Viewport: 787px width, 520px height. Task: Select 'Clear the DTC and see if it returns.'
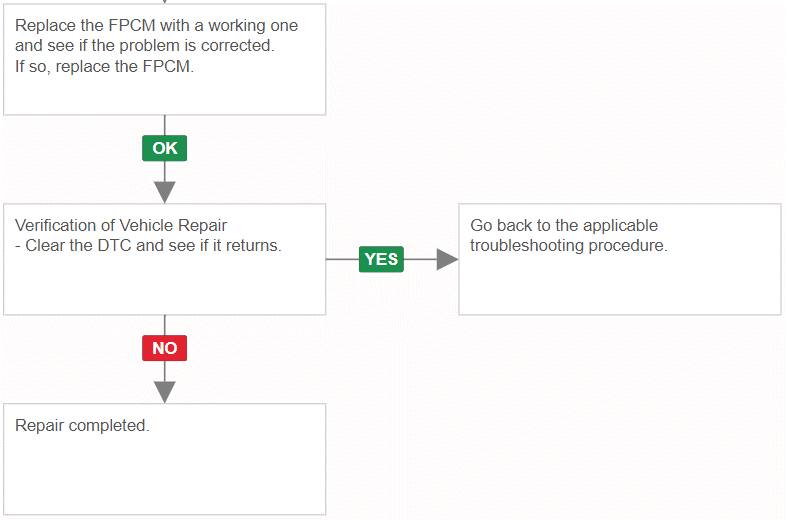pyautogui.click(x=153, y=245)
